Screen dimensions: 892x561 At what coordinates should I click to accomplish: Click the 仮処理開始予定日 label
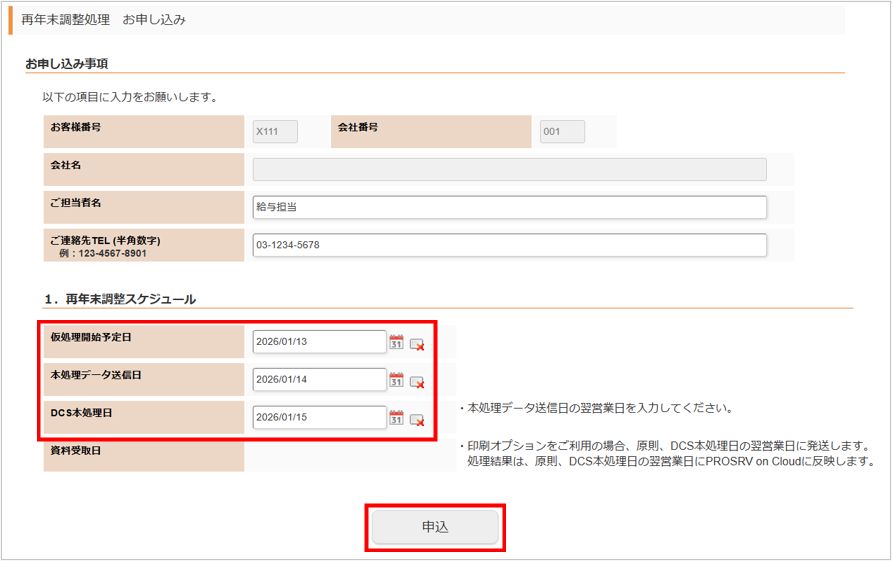point(91,337)
